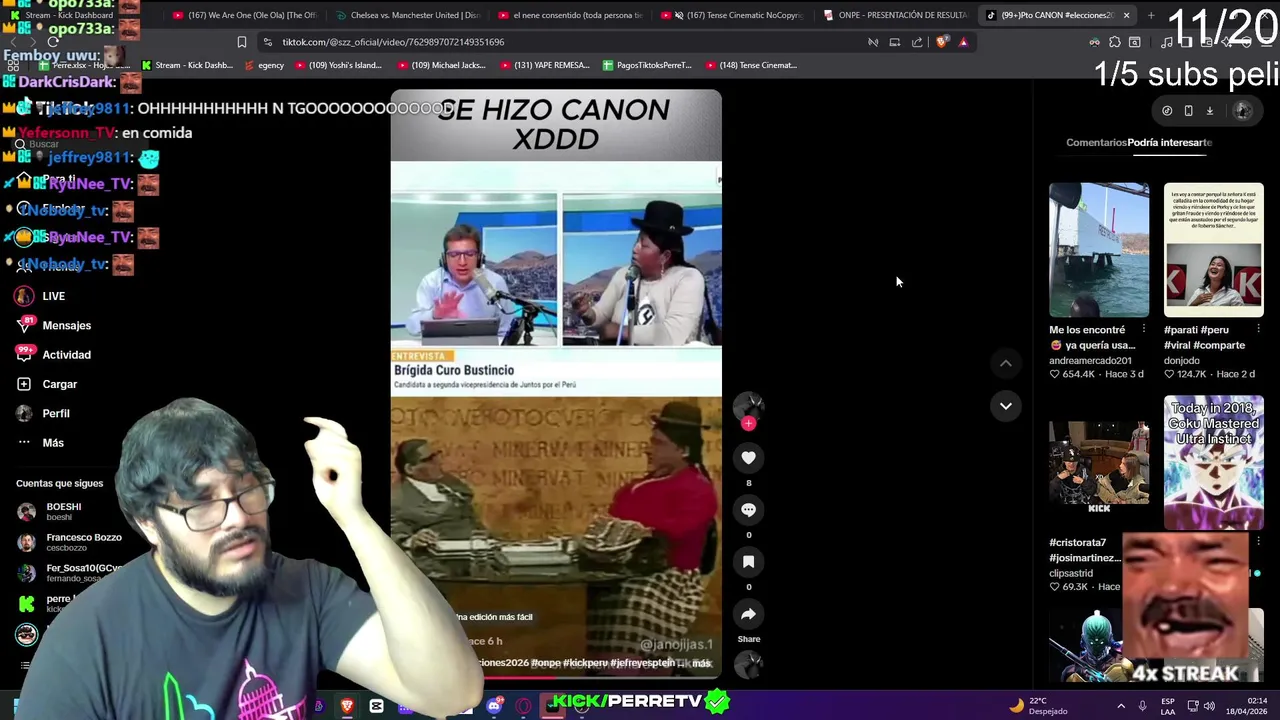Screen dimensions: 1280x720
Task: Follow the creator using the red plus badge
Action: tap(748, 424)
